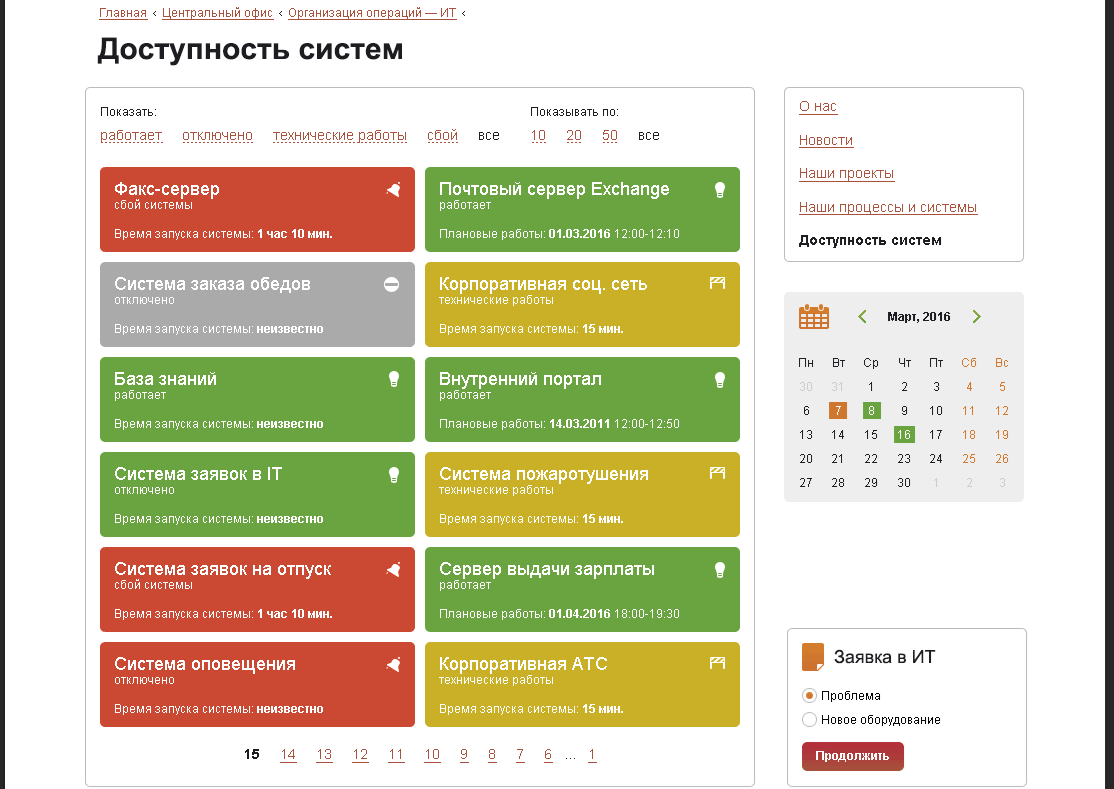Select the Проблема radio option
The height and width of the screenshot is (789, 1114).
pos(810,696)
